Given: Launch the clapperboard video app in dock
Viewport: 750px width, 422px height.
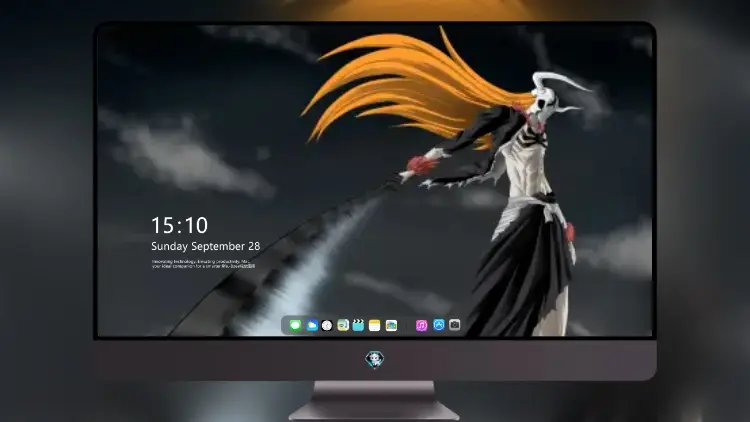Looking at the screenshot, I should [x=358, y=325].
